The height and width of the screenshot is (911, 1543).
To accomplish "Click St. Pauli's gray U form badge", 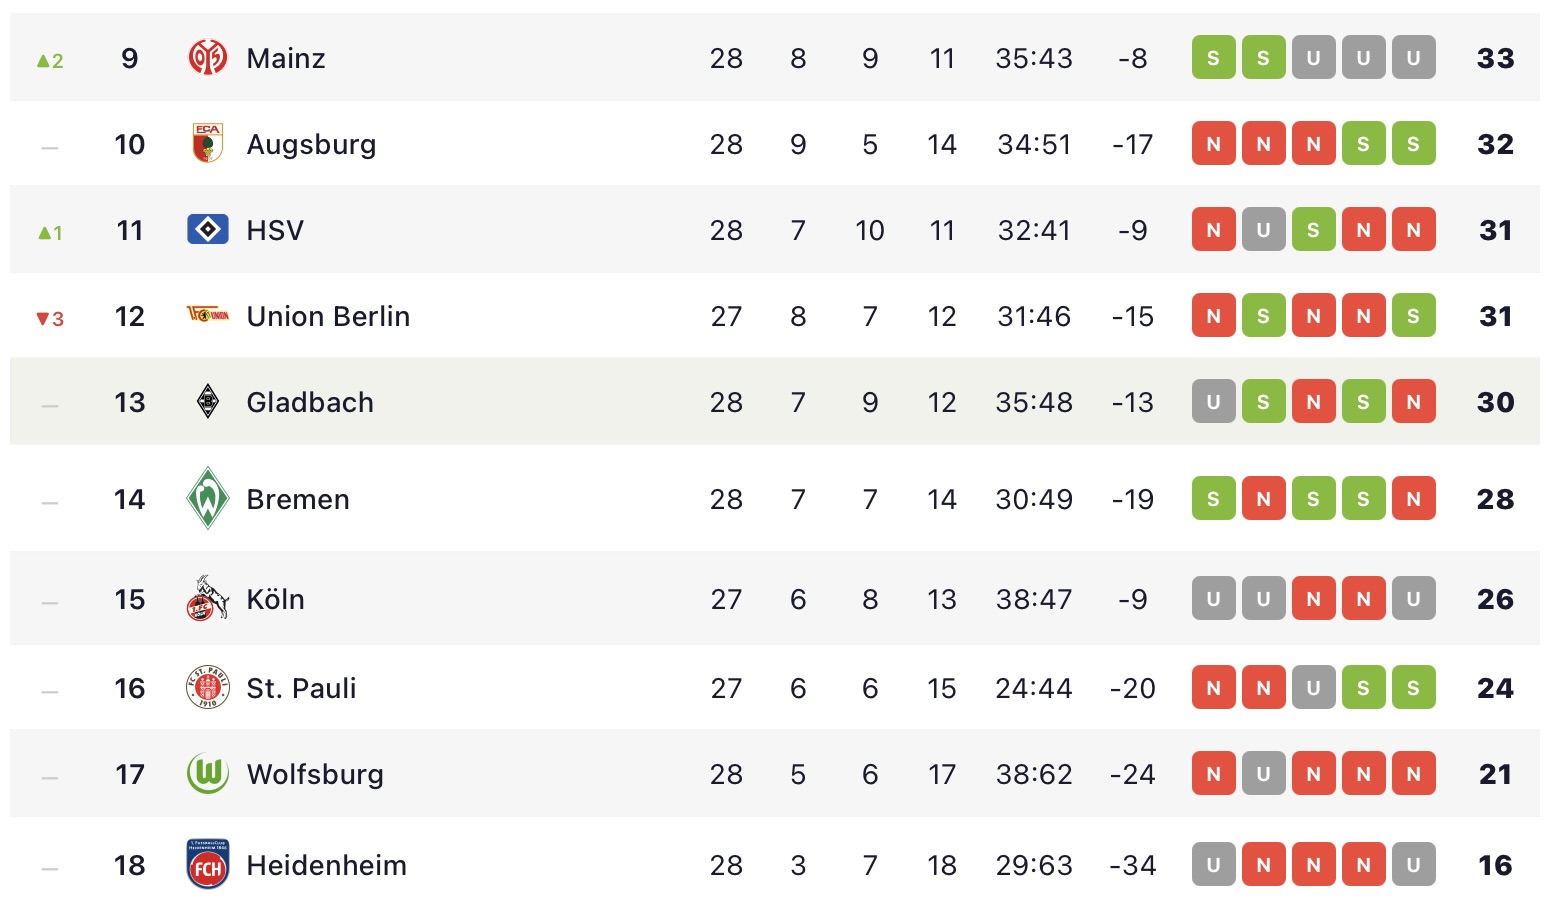I will (x=1313, y=688).
